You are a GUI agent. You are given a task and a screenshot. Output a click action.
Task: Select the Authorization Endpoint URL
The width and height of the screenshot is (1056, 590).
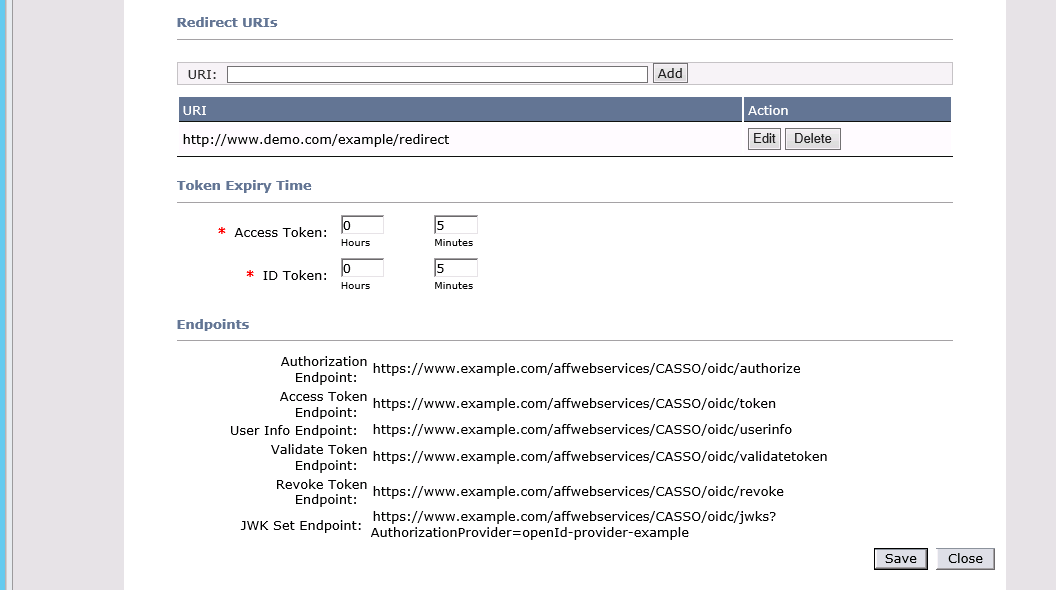[x=586, y=368]
